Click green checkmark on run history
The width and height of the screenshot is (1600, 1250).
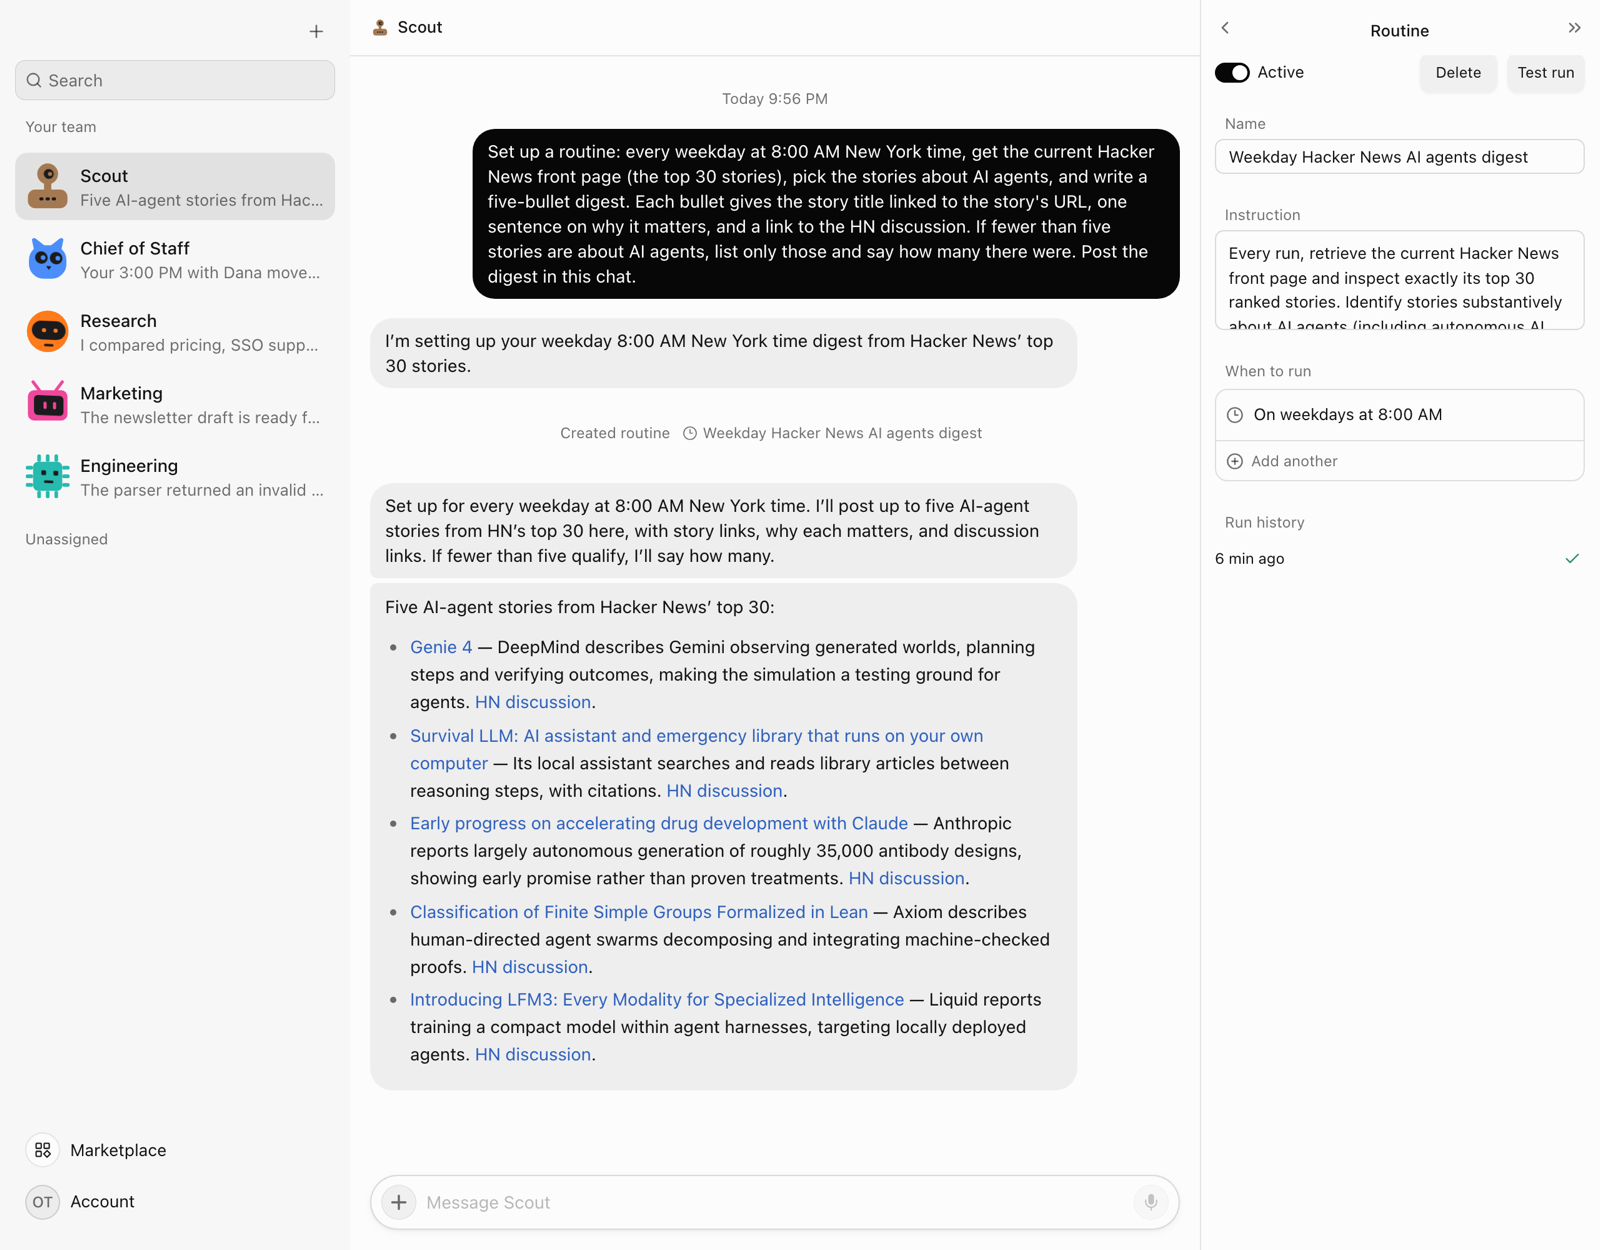pos(1572,559)
